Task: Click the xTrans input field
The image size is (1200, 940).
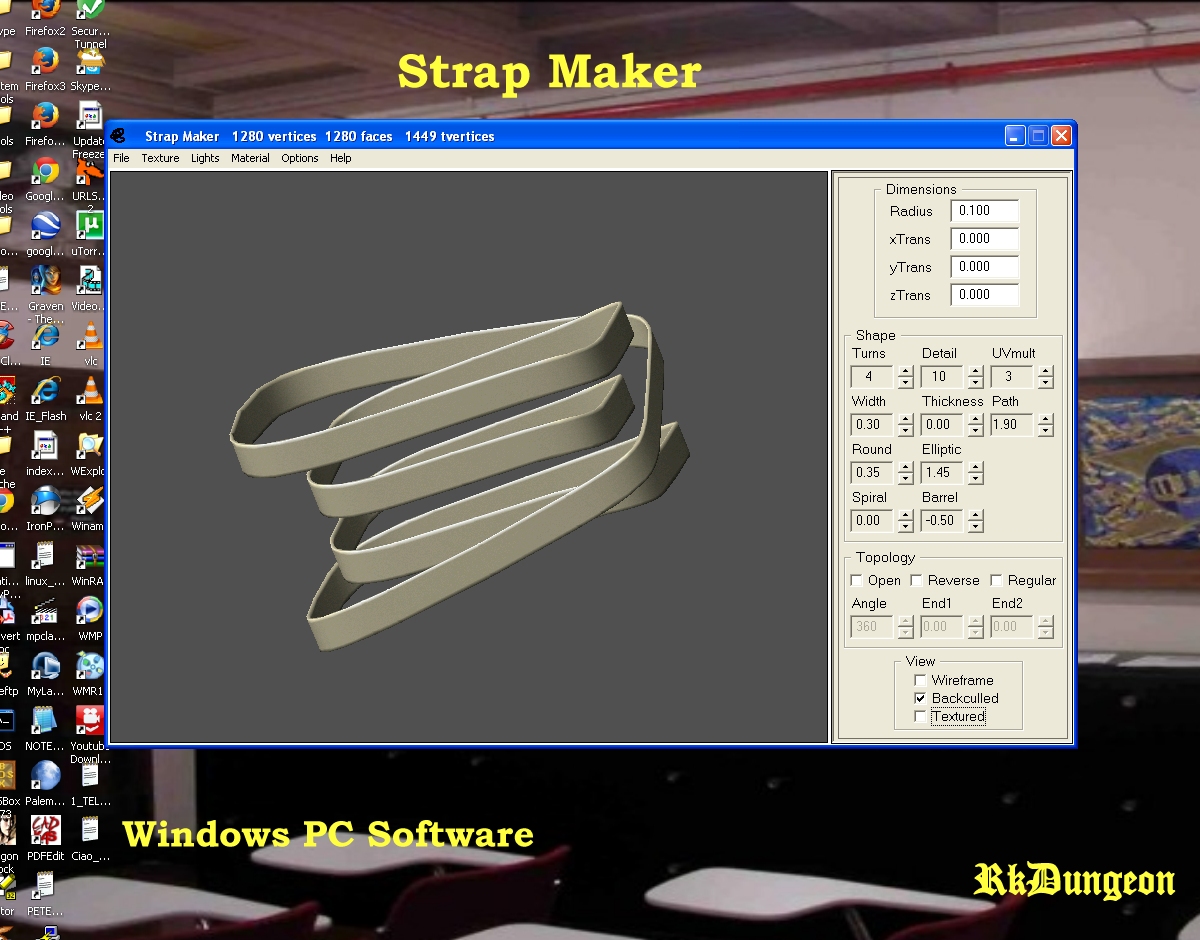Action: (985, 239)
